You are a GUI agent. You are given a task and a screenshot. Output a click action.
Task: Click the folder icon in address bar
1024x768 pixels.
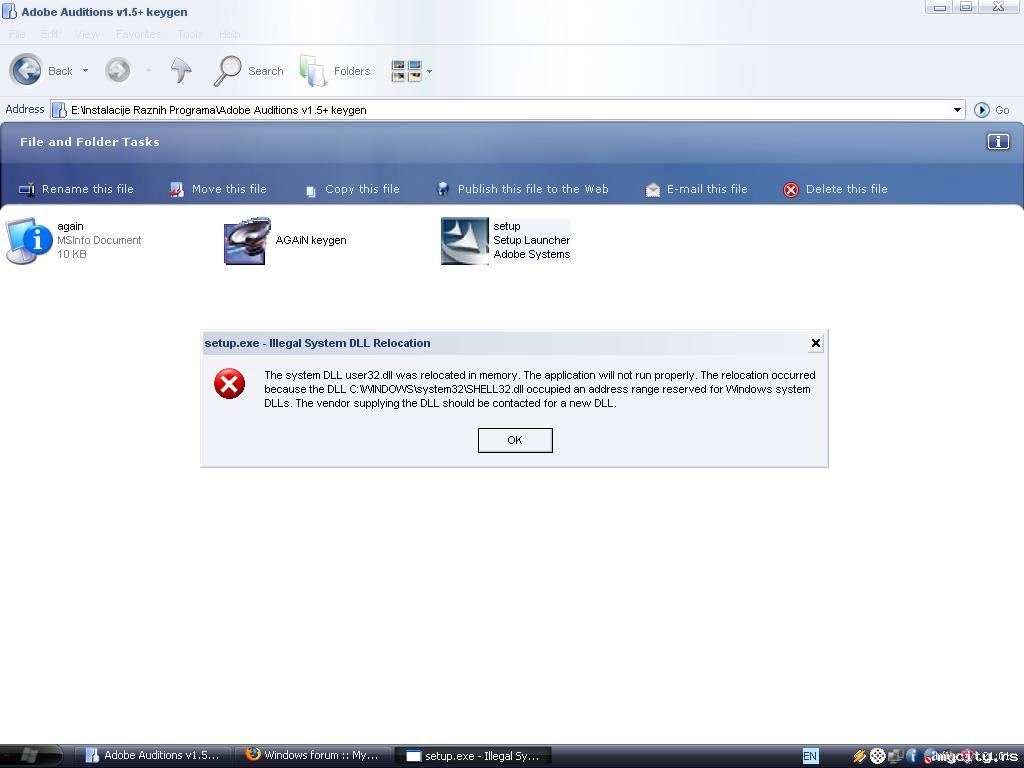click(x=59, y=110)
